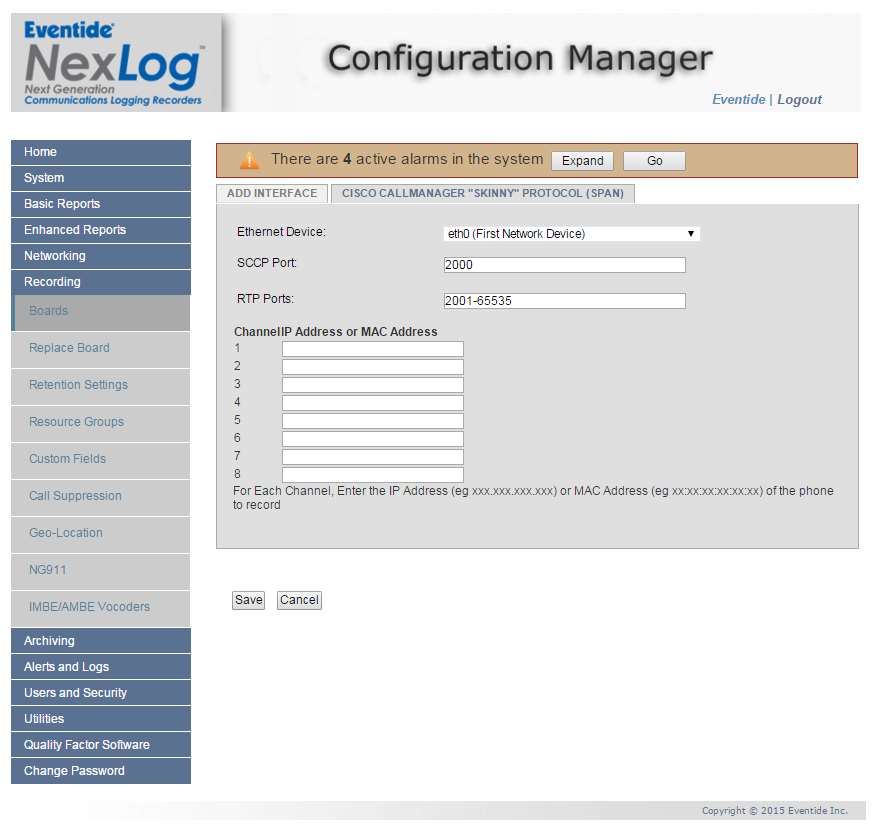Click into the SCCP Port field
Viewport: 875px width, 827px height.
564,265
